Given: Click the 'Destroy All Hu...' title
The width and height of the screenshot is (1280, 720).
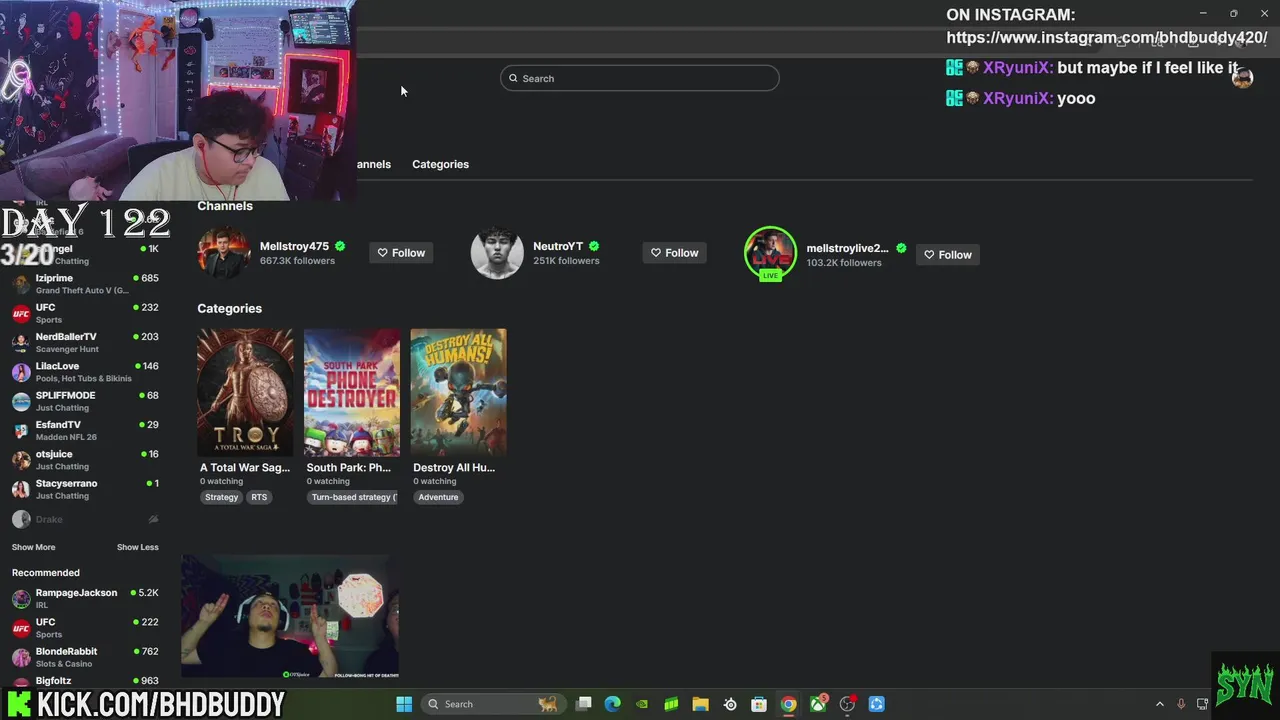Looking at the screenshot, I should tap(454, 467).
